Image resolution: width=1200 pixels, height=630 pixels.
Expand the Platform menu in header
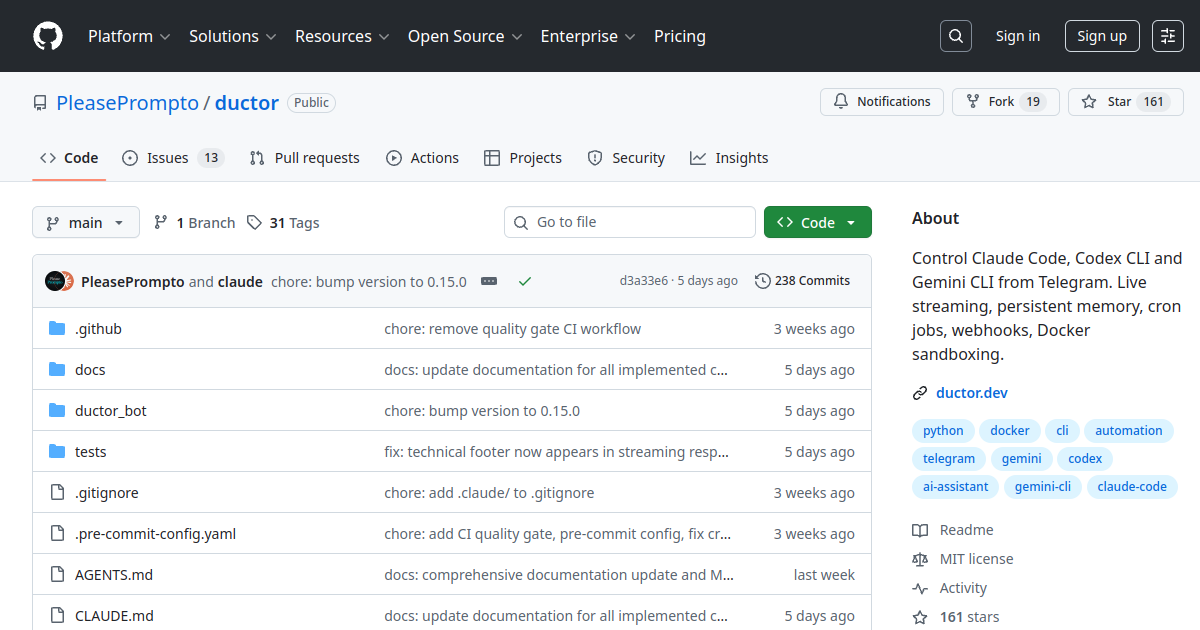click(129, 36)
